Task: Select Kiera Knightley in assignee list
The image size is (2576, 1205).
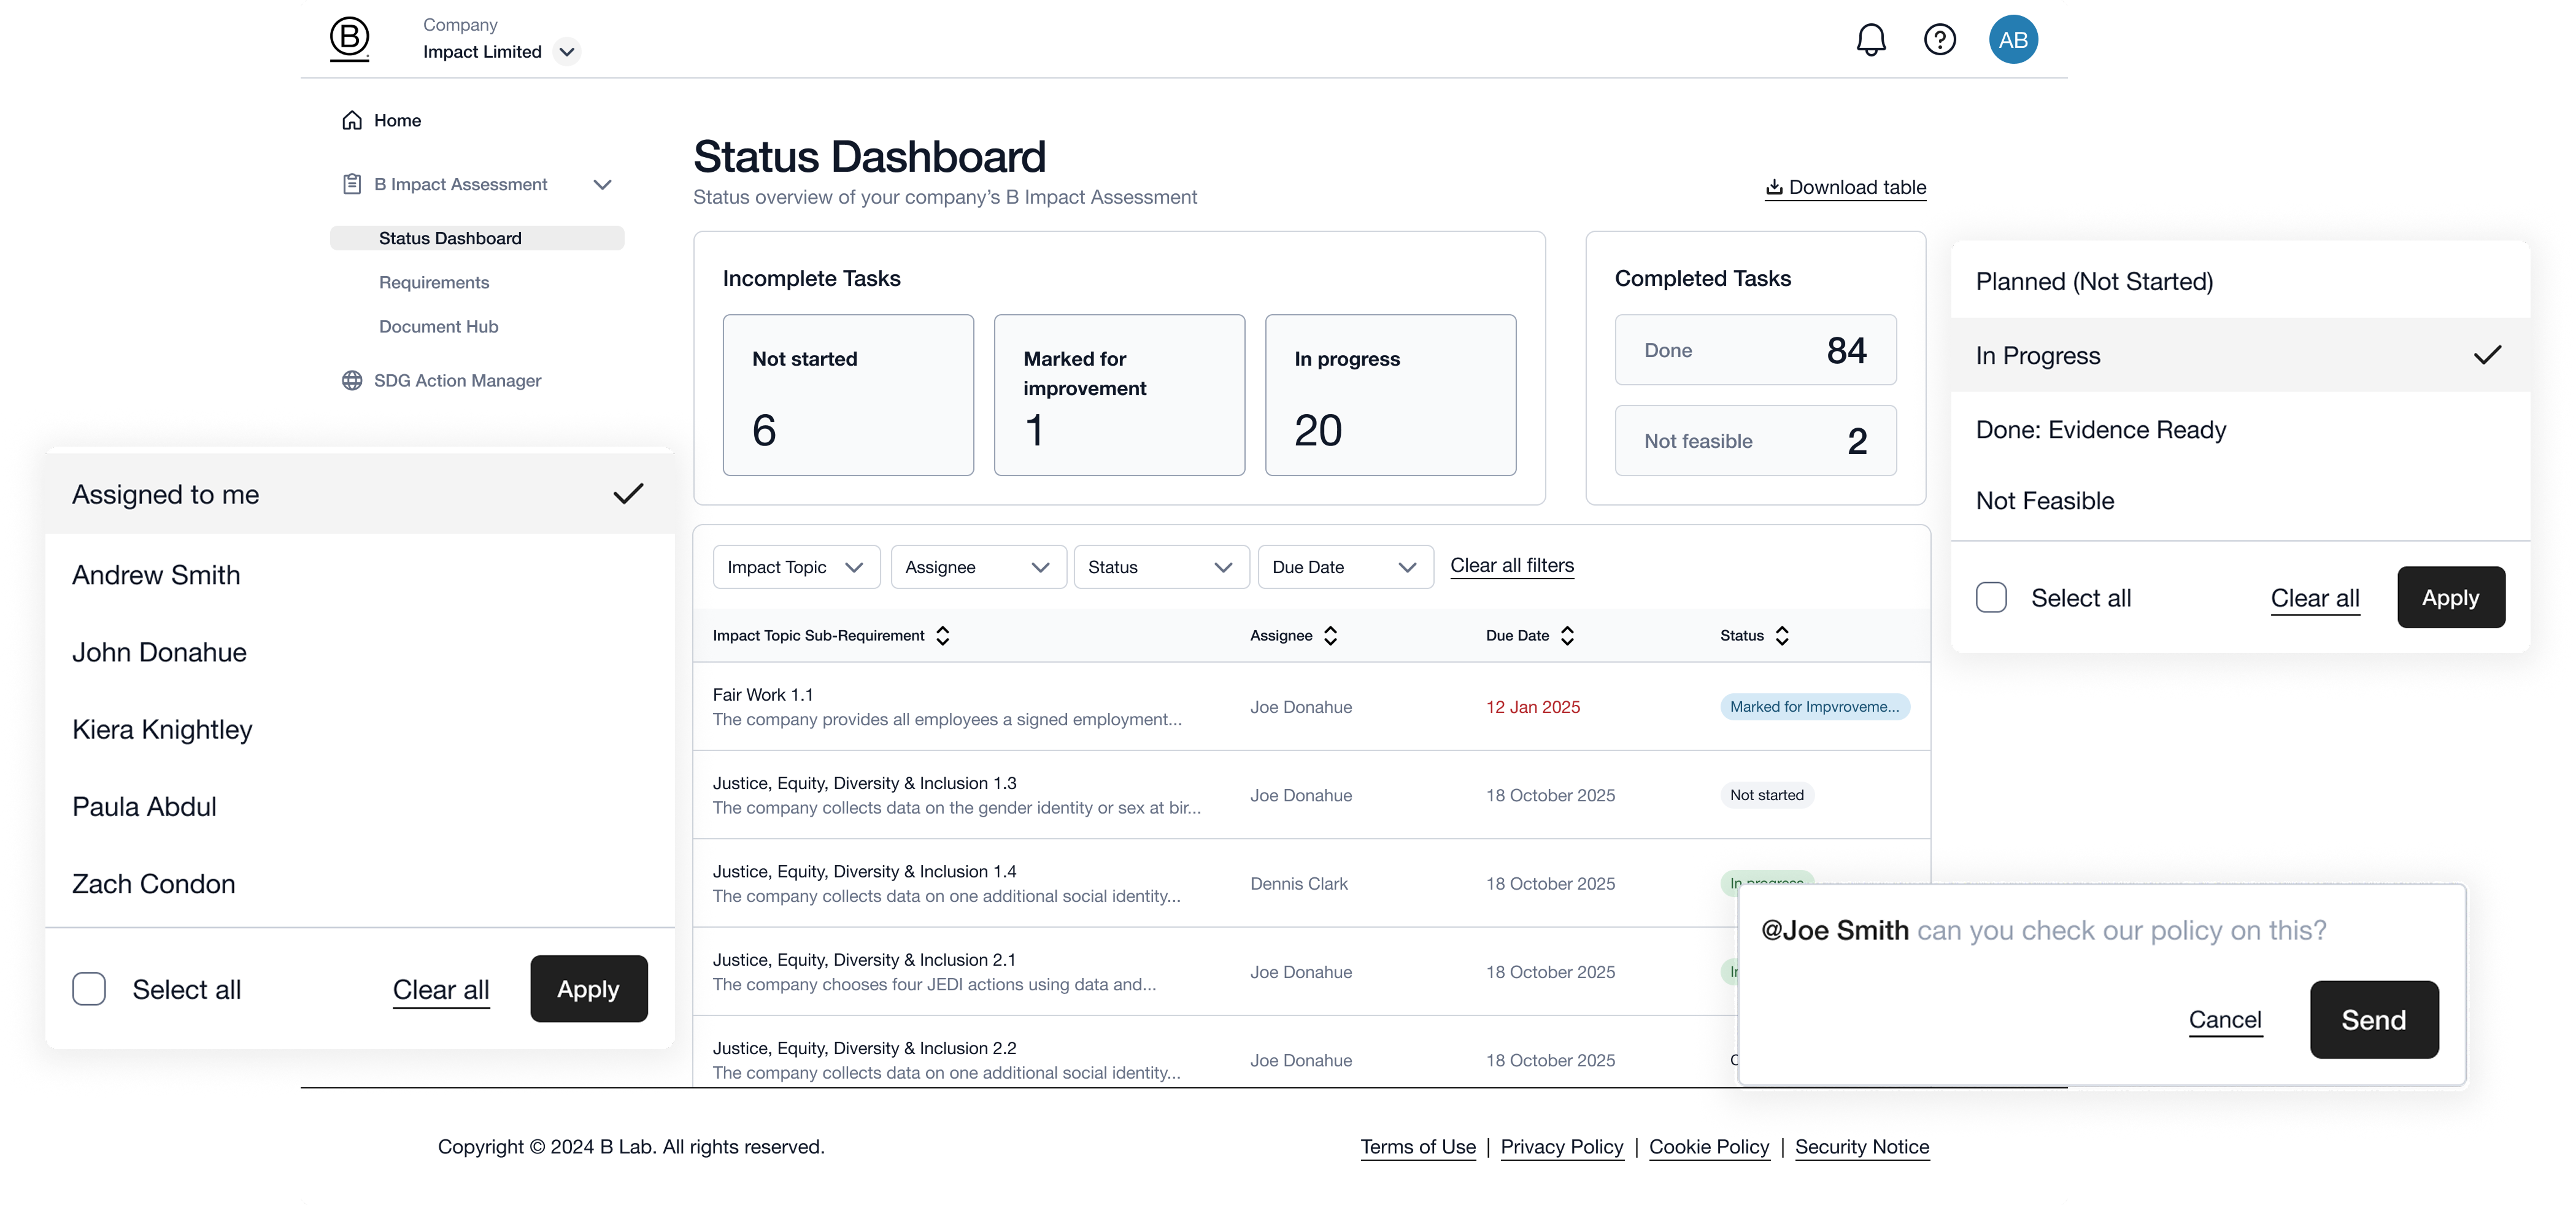Action: point(360,729)
